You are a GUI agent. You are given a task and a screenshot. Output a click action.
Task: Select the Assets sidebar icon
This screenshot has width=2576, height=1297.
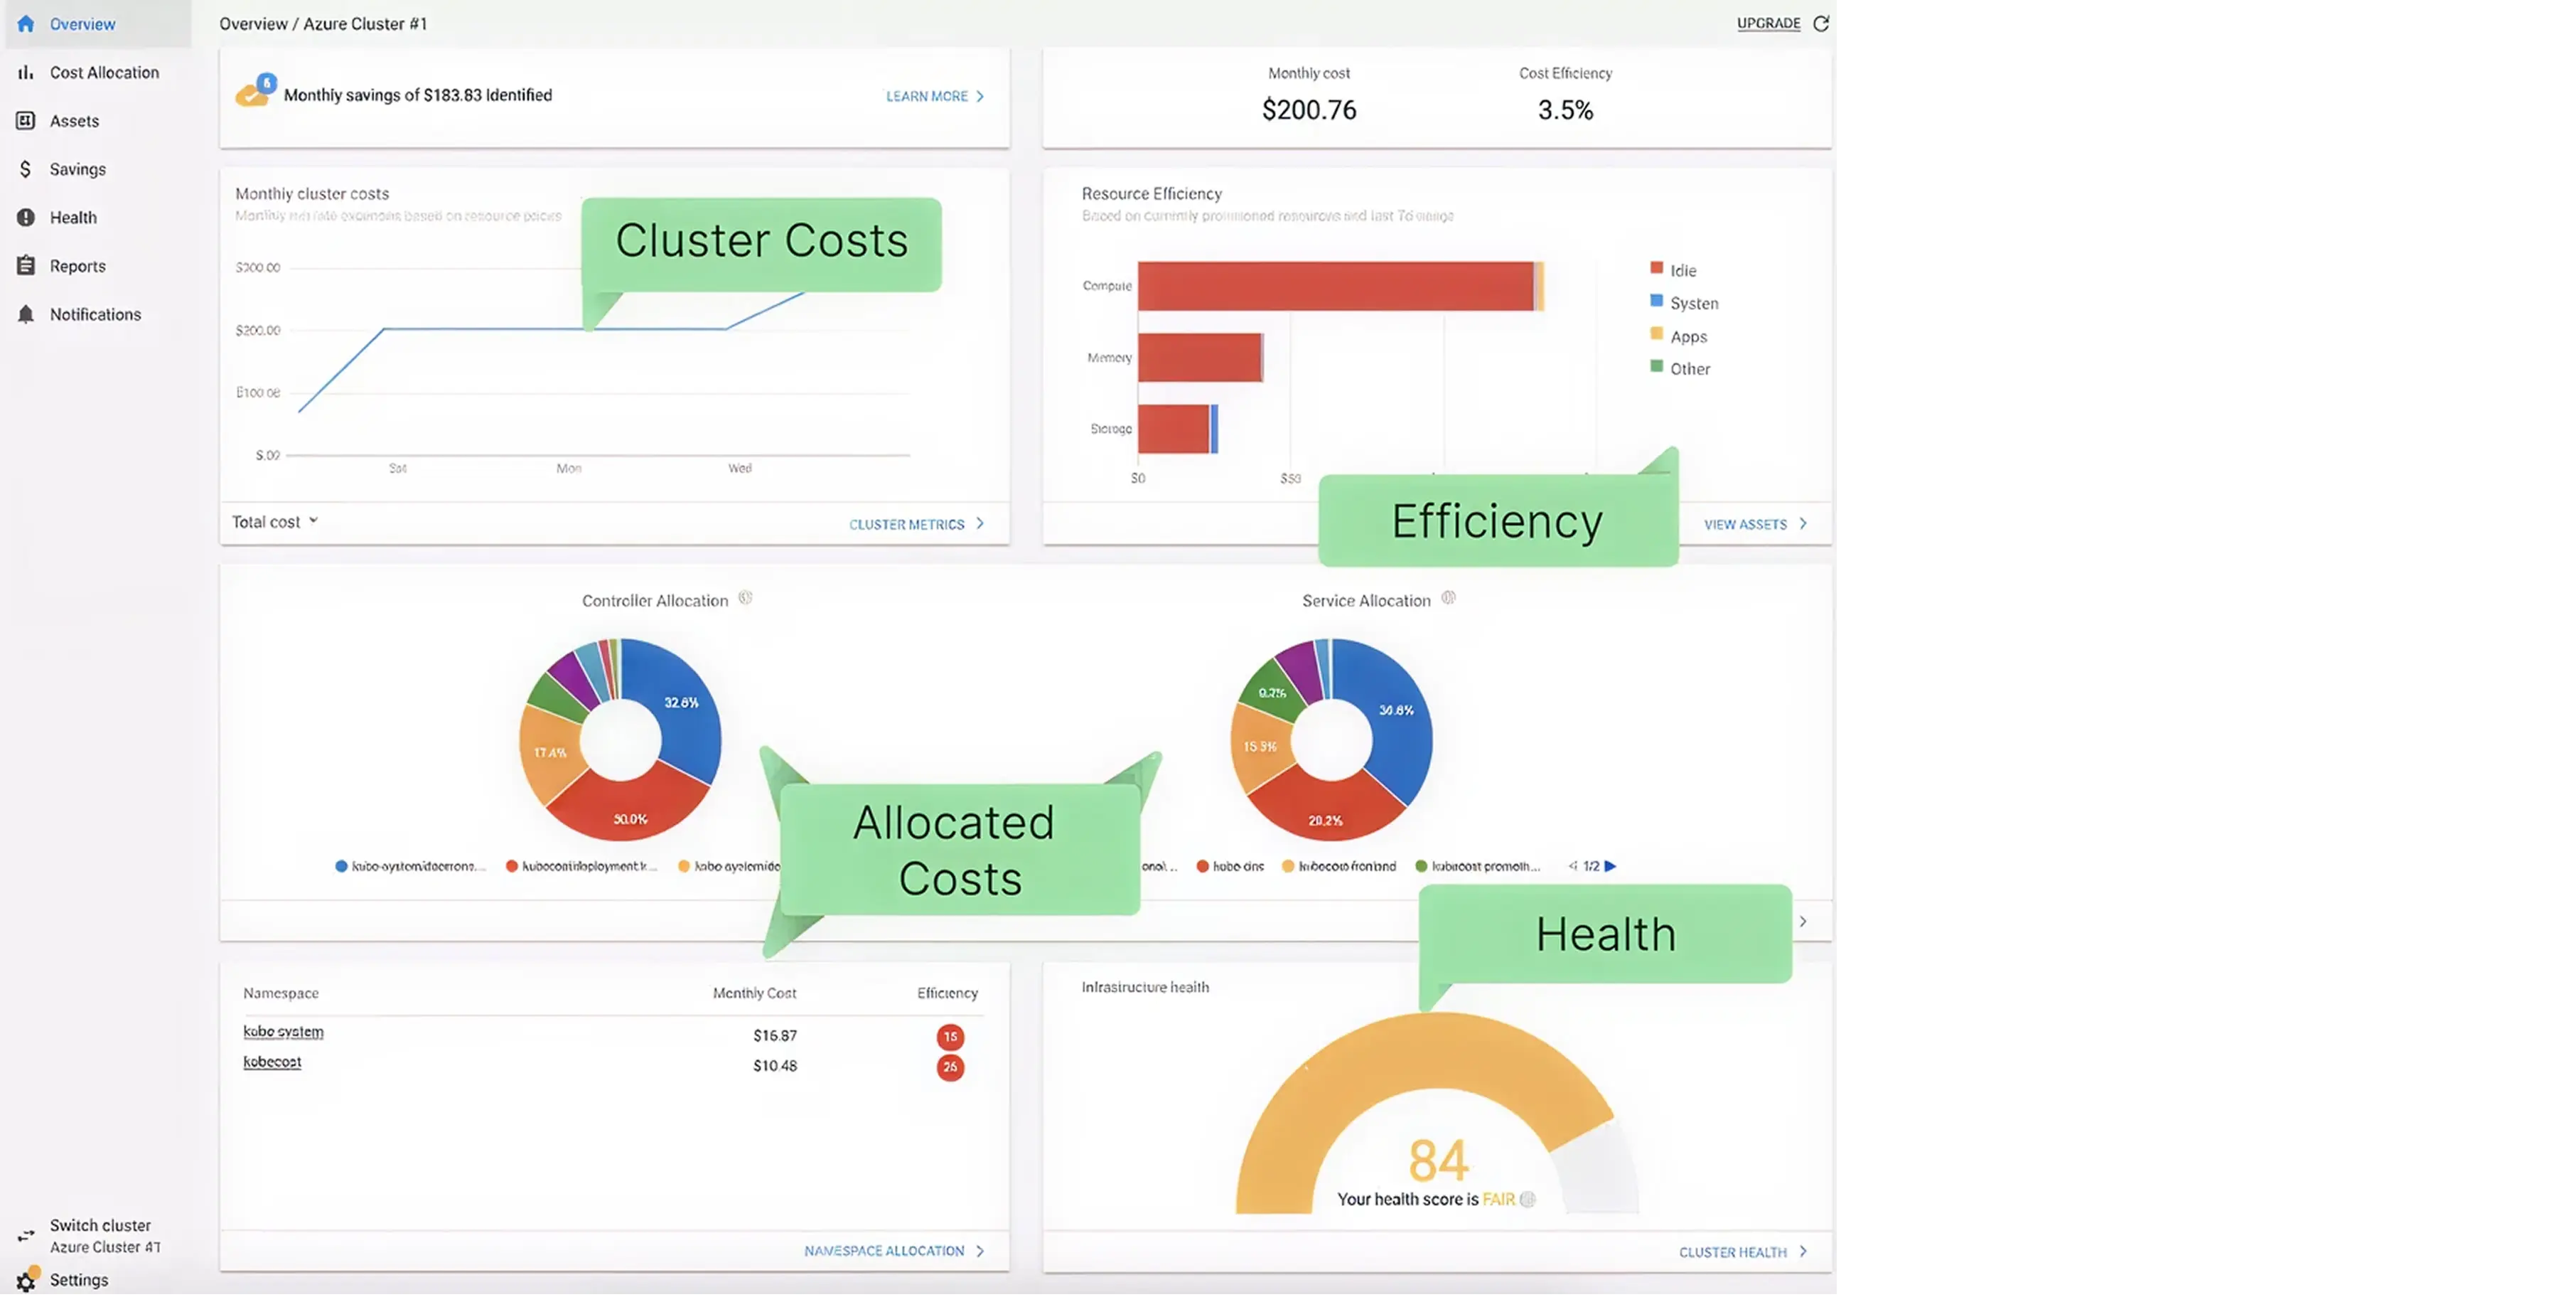(x=26, y=120)
